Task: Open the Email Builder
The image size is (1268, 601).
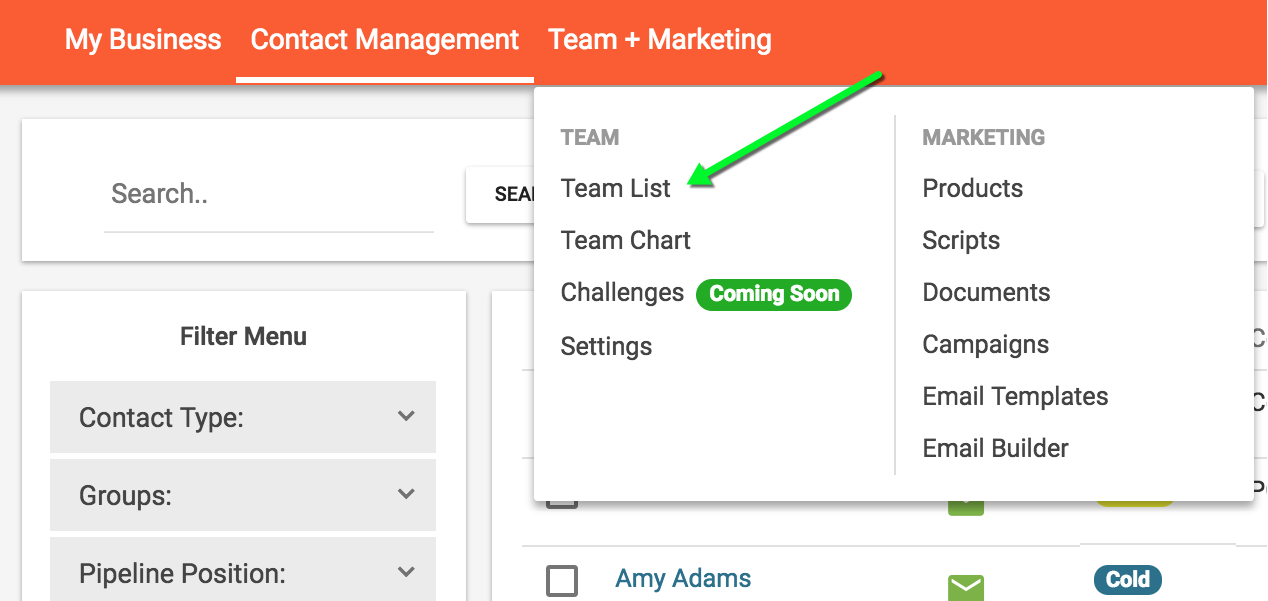Action: pyautogui.click(x=994, y=448)
